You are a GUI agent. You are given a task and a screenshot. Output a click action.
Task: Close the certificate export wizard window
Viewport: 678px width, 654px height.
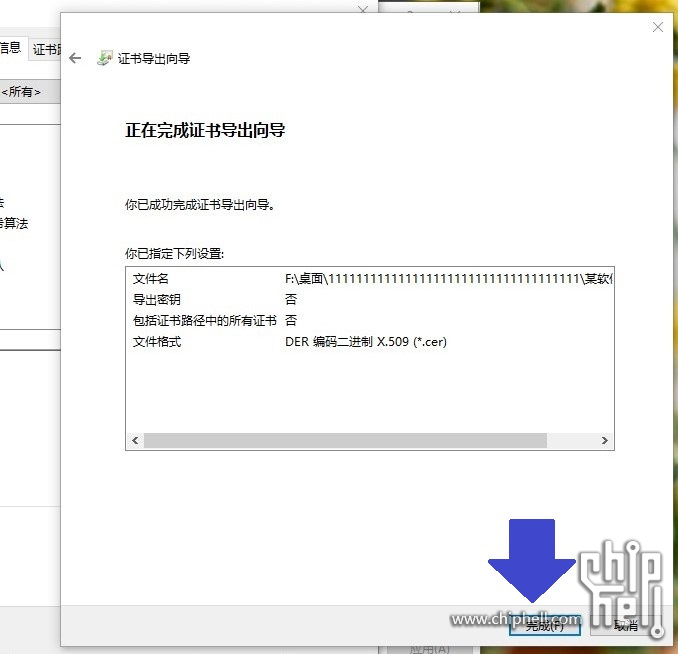pyautogui.click(x=658, y=27)
